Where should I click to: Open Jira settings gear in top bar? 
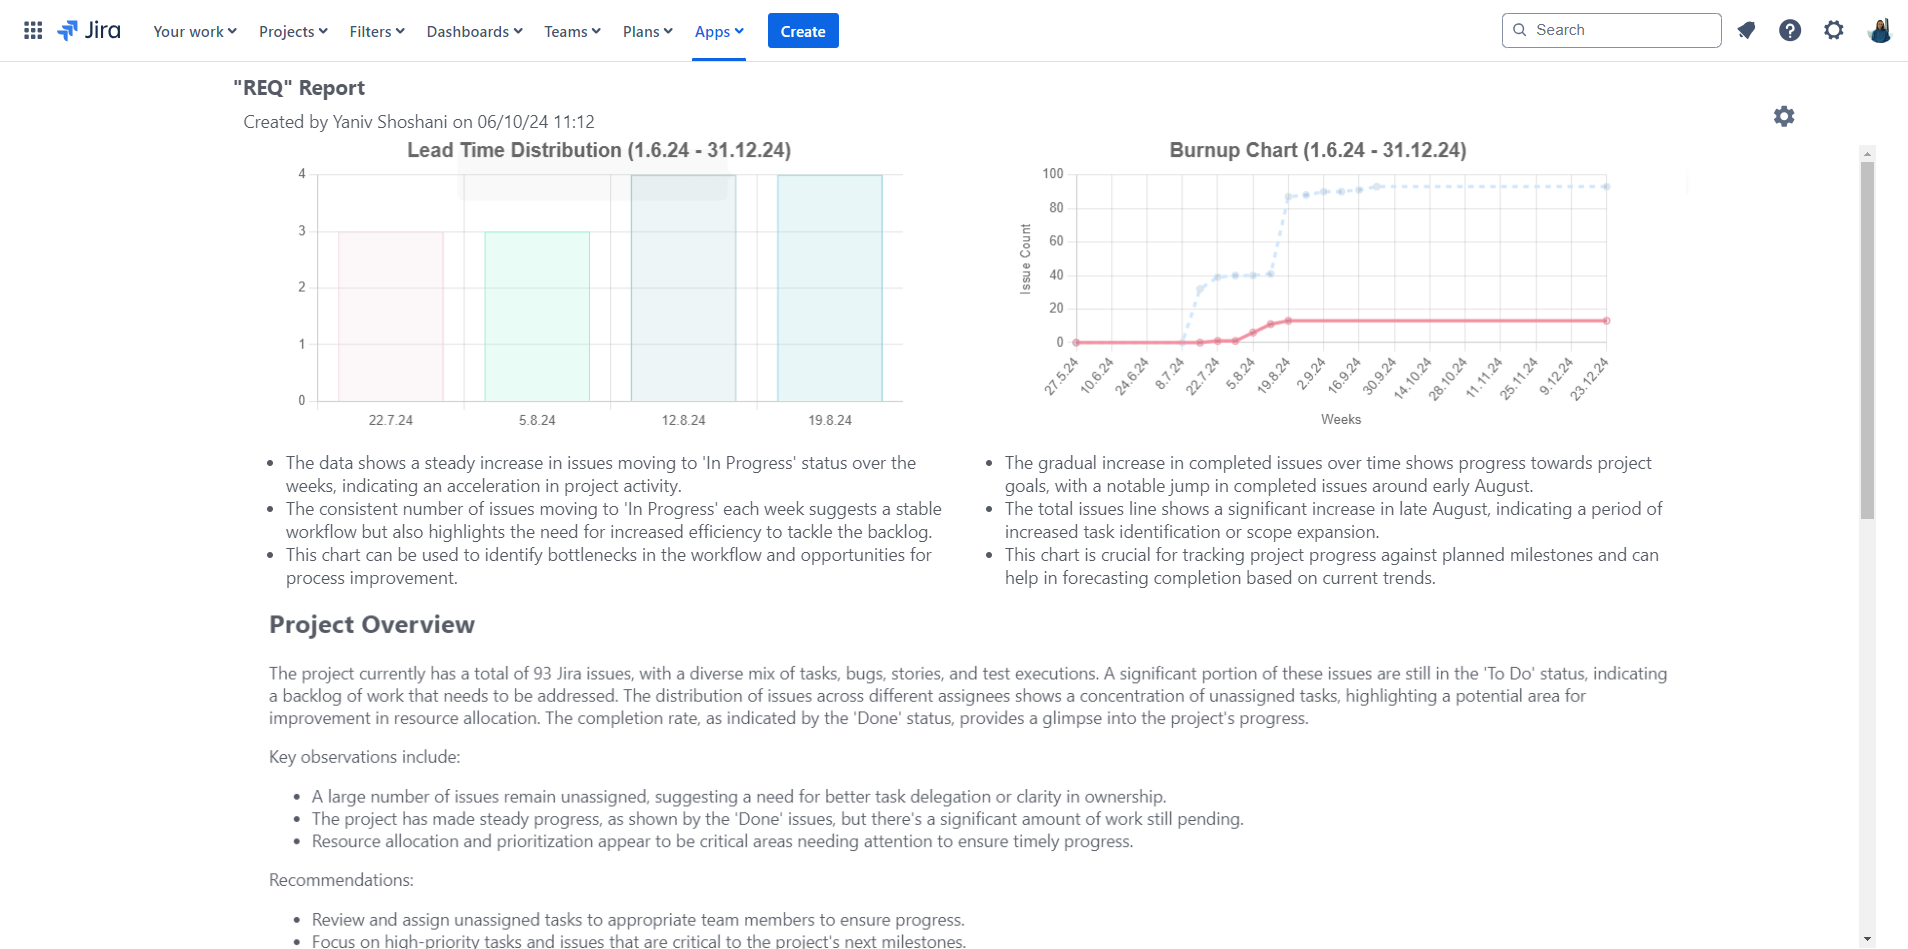pos(1833,31)
